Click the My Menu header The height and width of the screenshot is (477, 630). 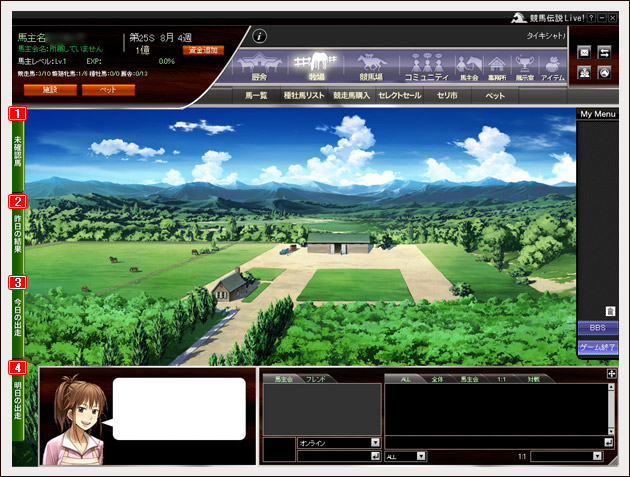tap(597, 114)
